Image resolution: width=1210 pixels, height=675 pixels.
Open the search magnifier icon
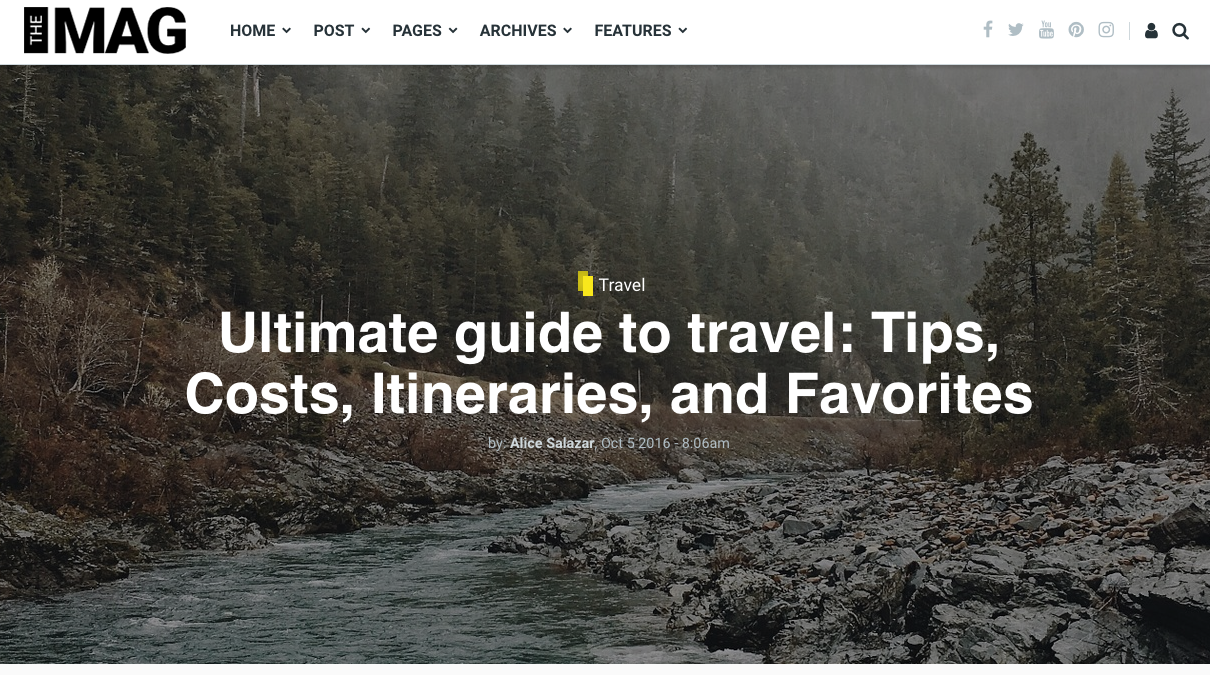click(1180, 31)
